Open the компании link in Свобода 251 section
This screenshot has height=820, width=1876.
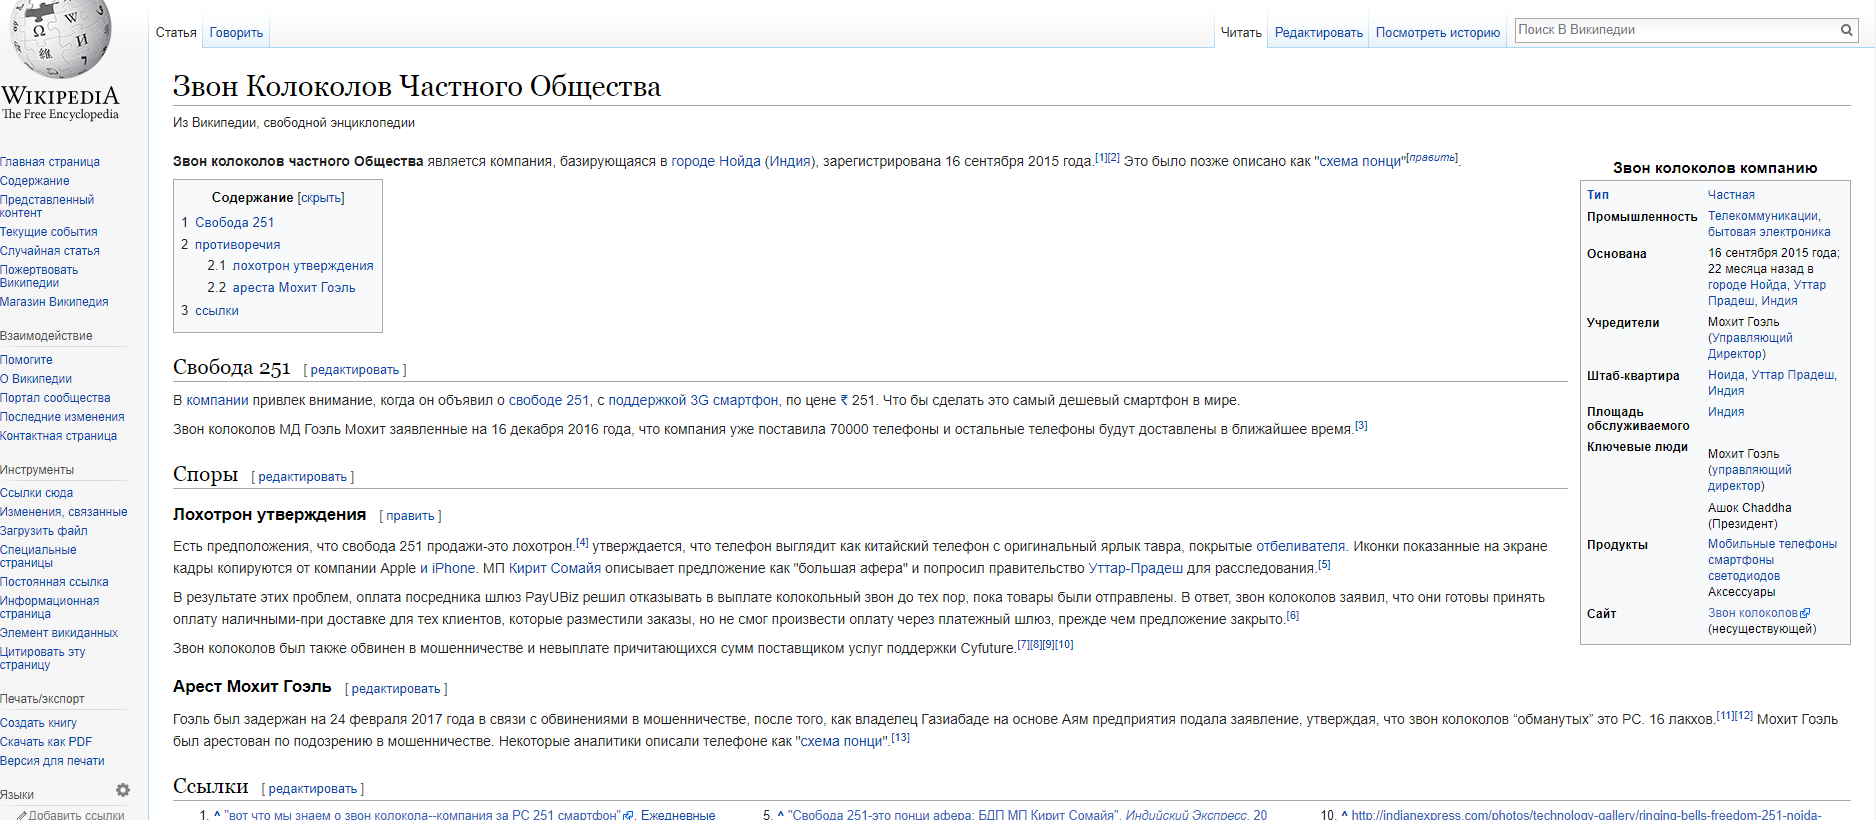pos(217,400)
